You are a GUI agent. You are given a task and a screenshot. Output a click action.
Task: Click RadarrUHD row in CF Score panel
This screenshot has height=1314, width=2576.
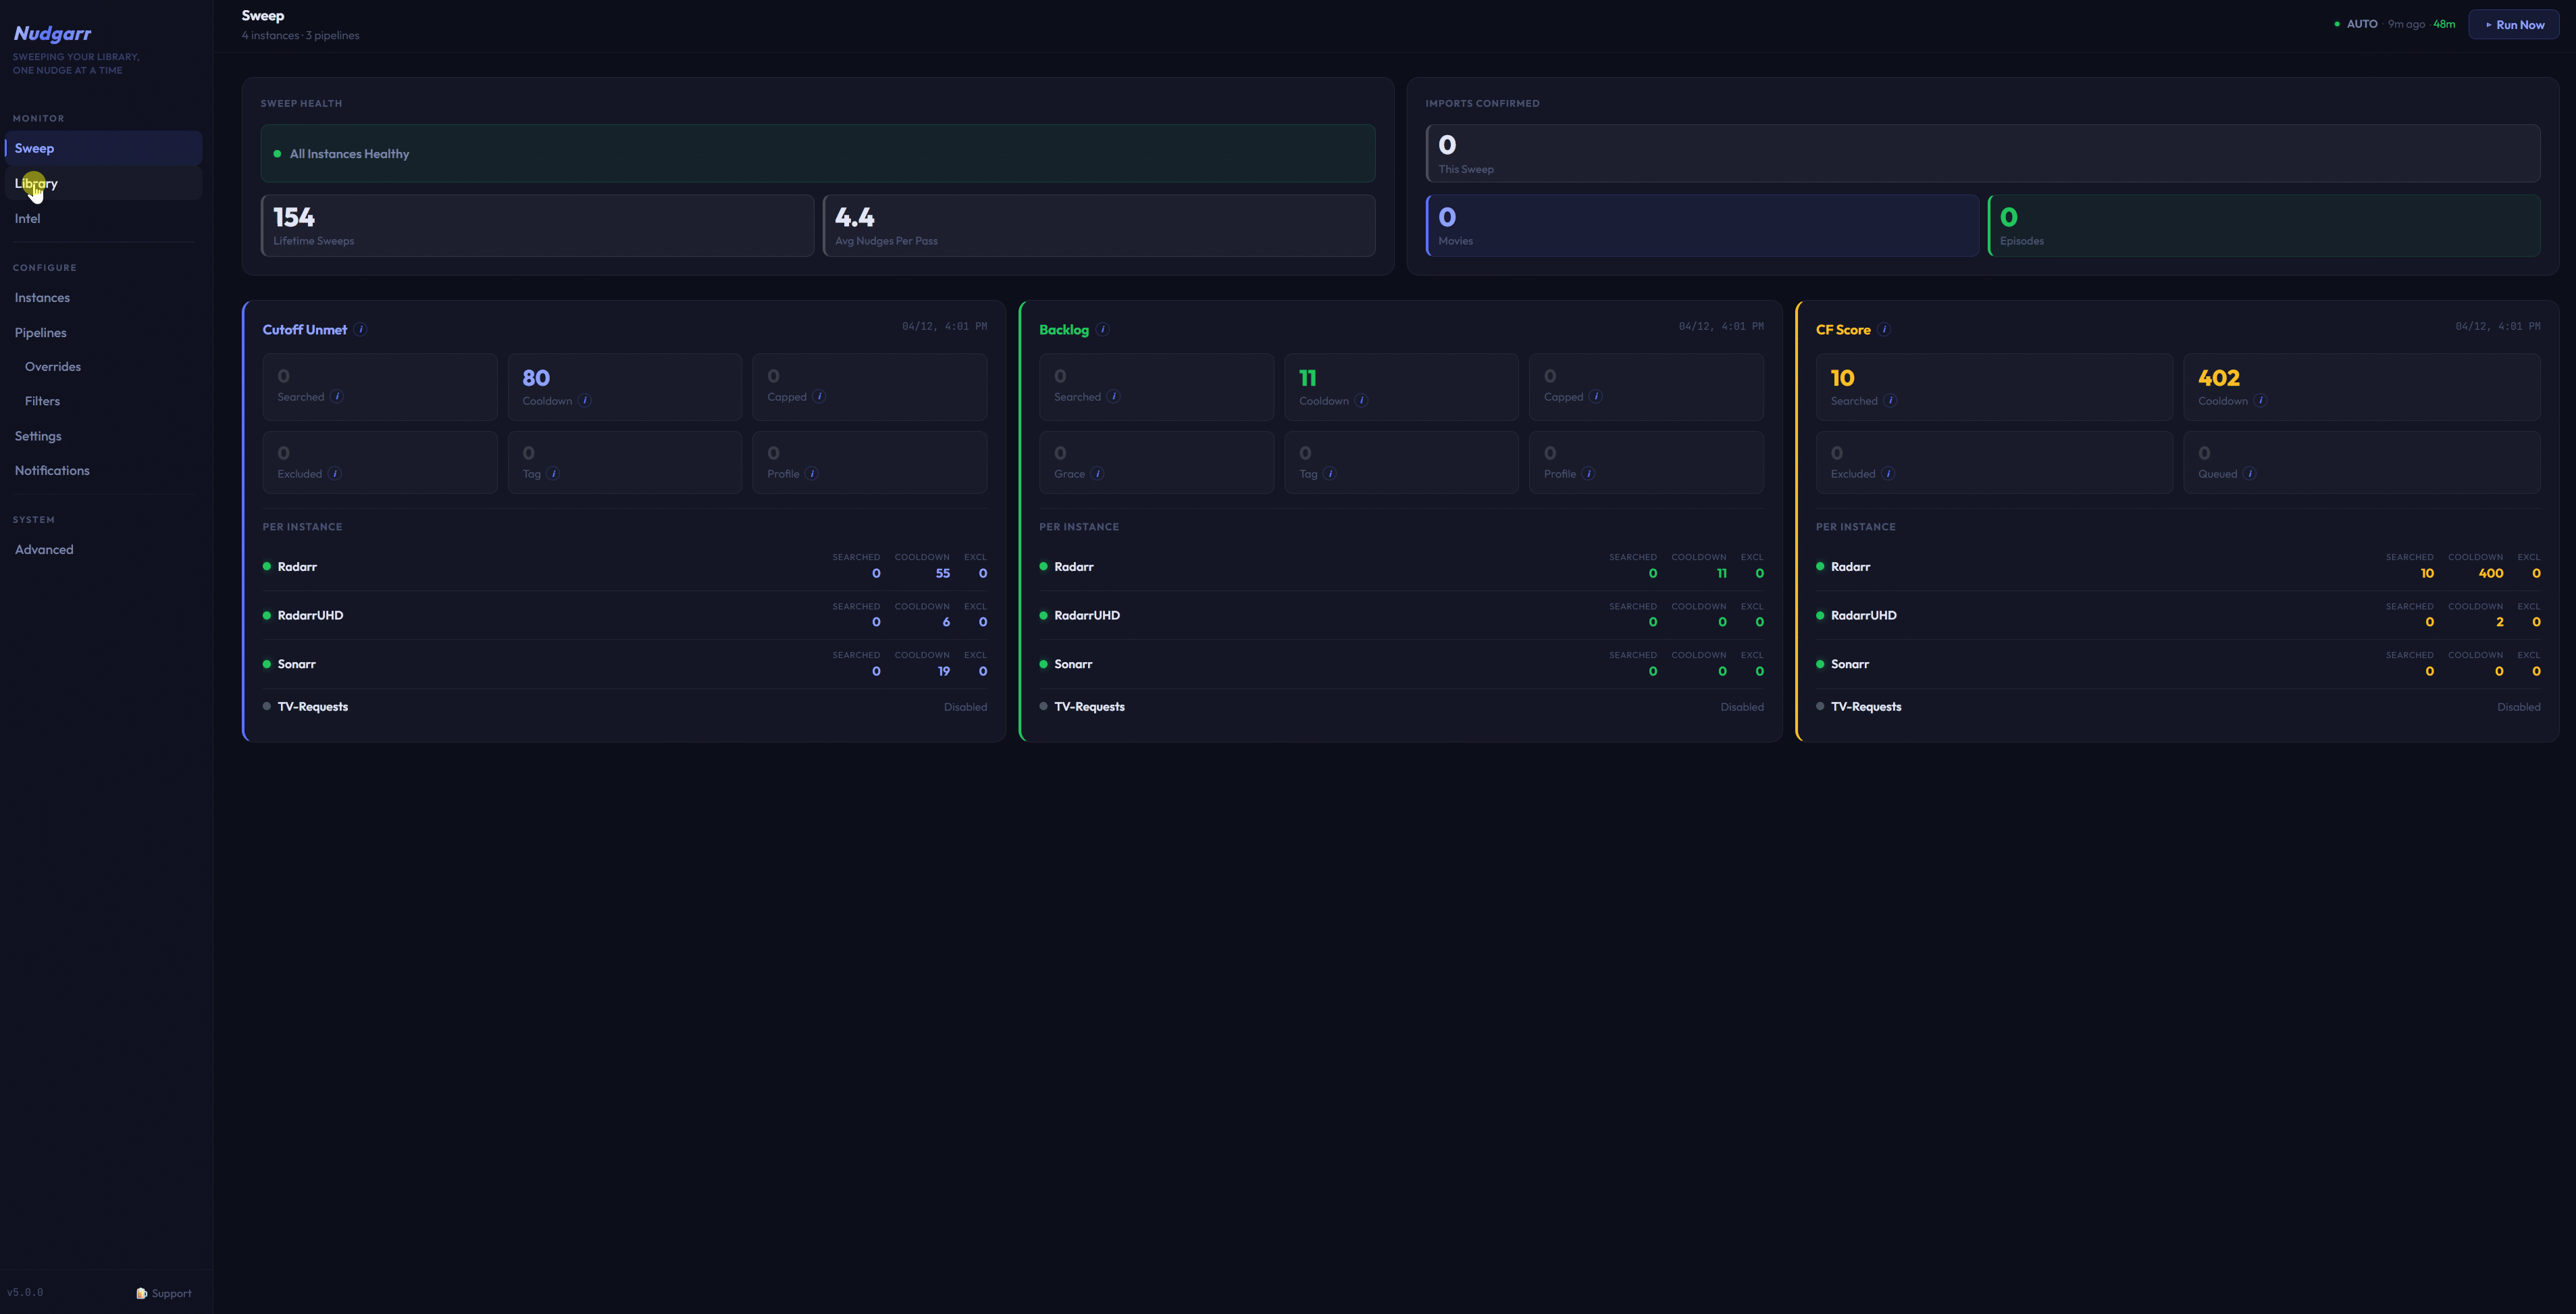(2178, 615)
